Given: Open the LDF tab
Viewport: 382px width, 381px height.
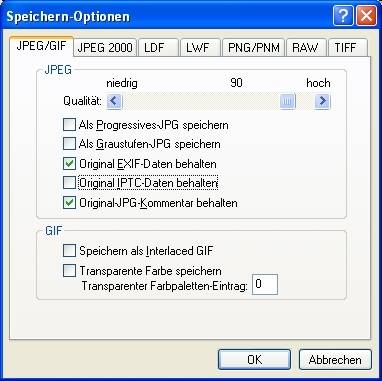Looking at the screenshot, I should click(x=158, y=48).
